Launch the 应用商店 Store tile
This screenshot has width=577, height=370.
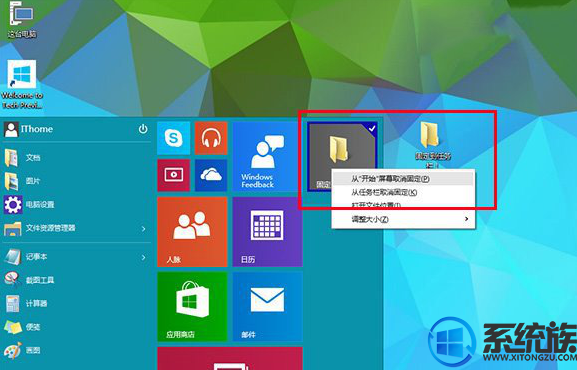pos(192,307)
